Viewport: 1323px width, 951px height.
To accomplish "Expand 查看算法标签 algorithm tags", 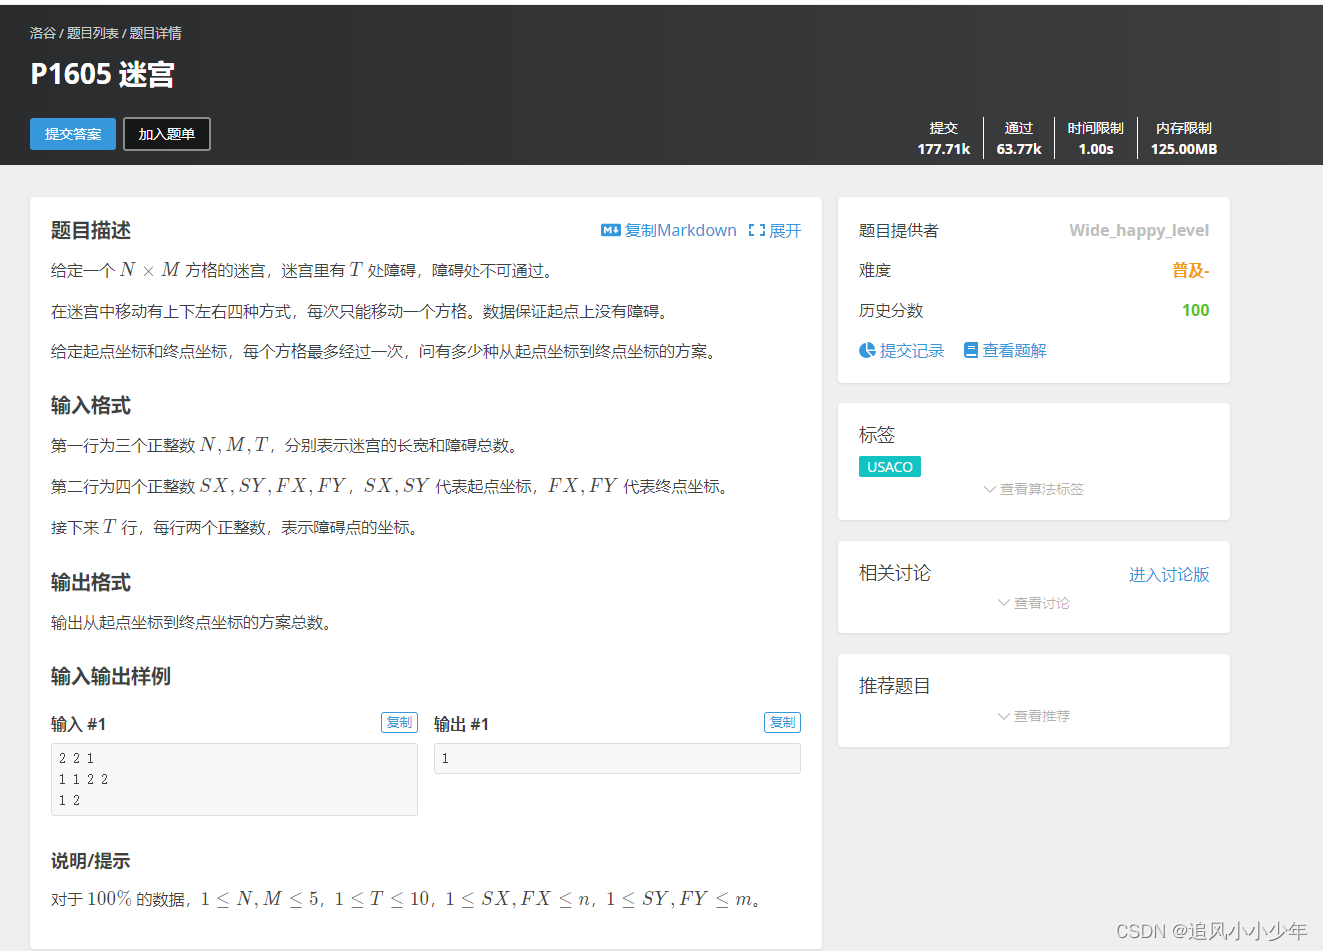I will (x=1034, y=489).
